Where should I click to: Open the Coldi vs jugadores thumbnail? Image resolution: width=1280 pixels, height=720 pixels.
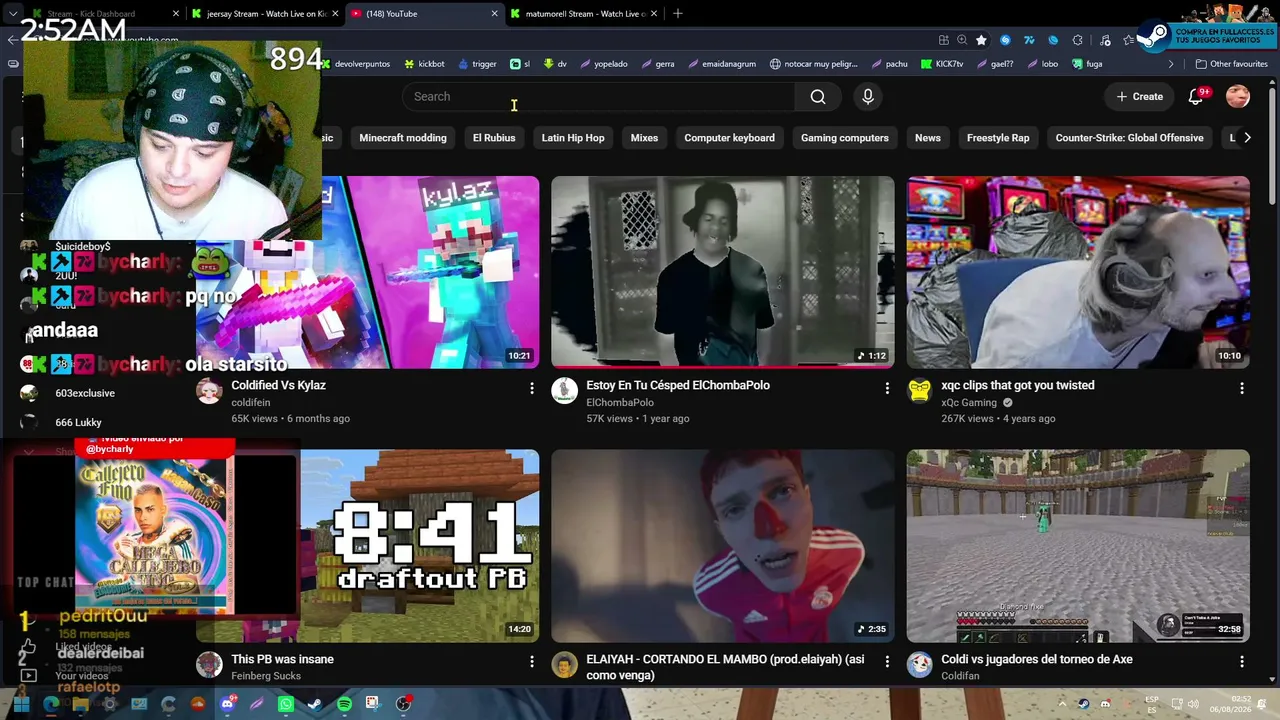pos(1078,546)
